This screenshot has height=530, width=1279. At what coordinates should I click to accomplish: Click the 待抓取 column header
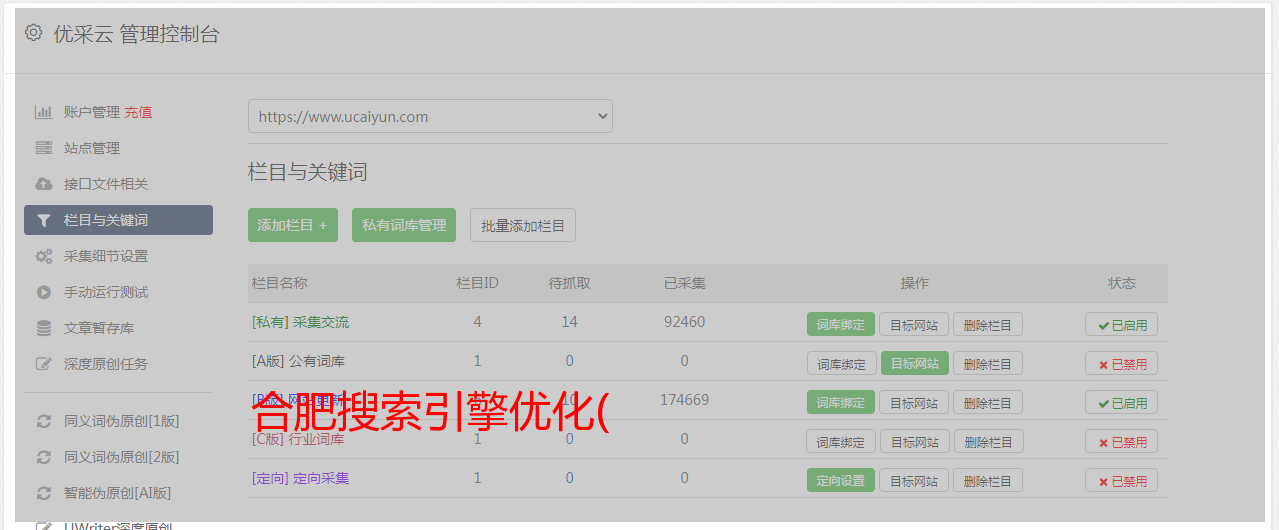[x=569, y=283]
